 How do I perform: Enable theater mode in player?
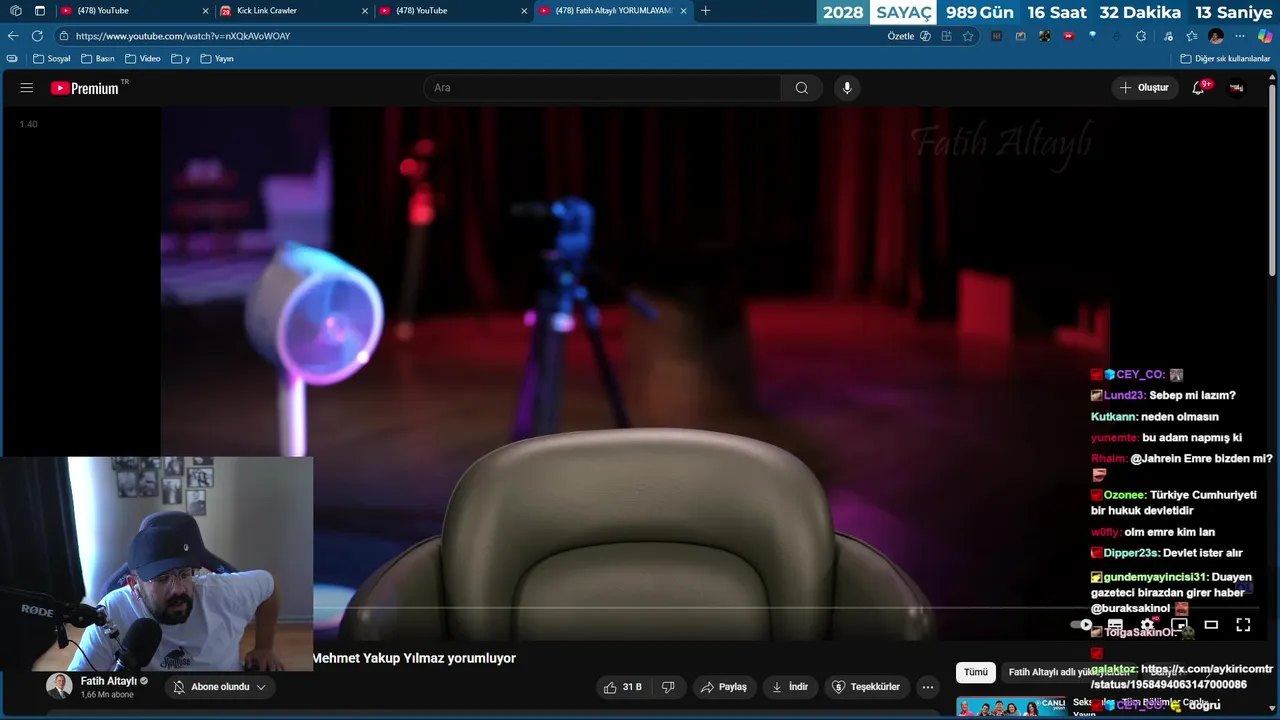tap(1211, 625)
